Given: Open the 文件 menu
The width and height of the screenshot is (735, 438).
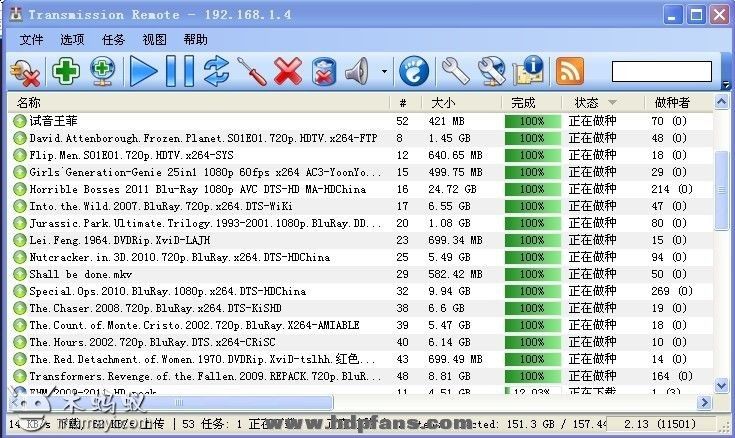Looking at the screenshot, I should [x=31, y=40].
